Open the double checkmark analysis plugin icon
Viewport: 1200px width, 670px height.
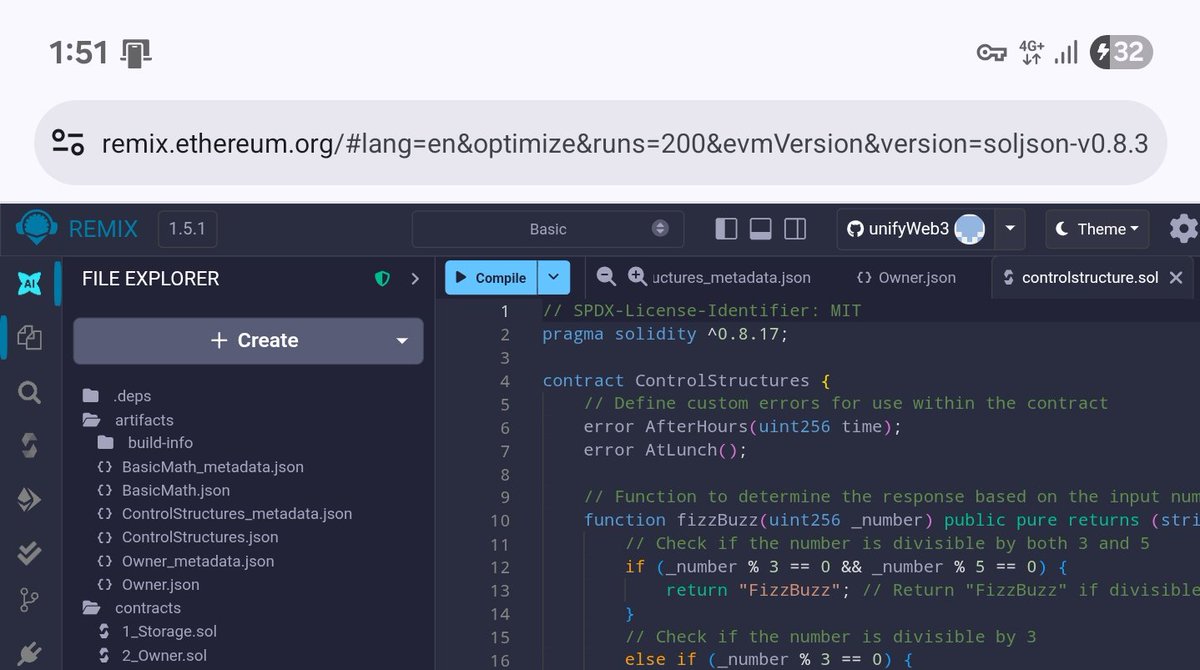(x=29, y=553)
